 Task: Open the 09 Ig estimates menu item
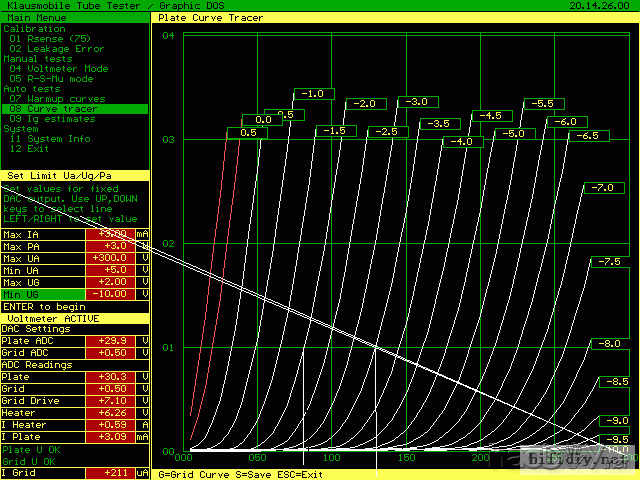coord(59,118)
